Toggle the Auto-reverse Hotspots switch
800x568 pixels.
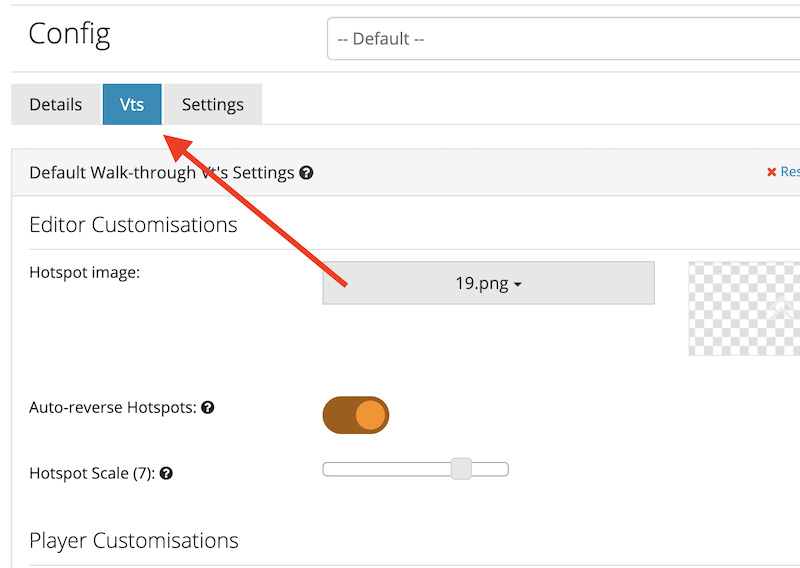coord(356,415)
